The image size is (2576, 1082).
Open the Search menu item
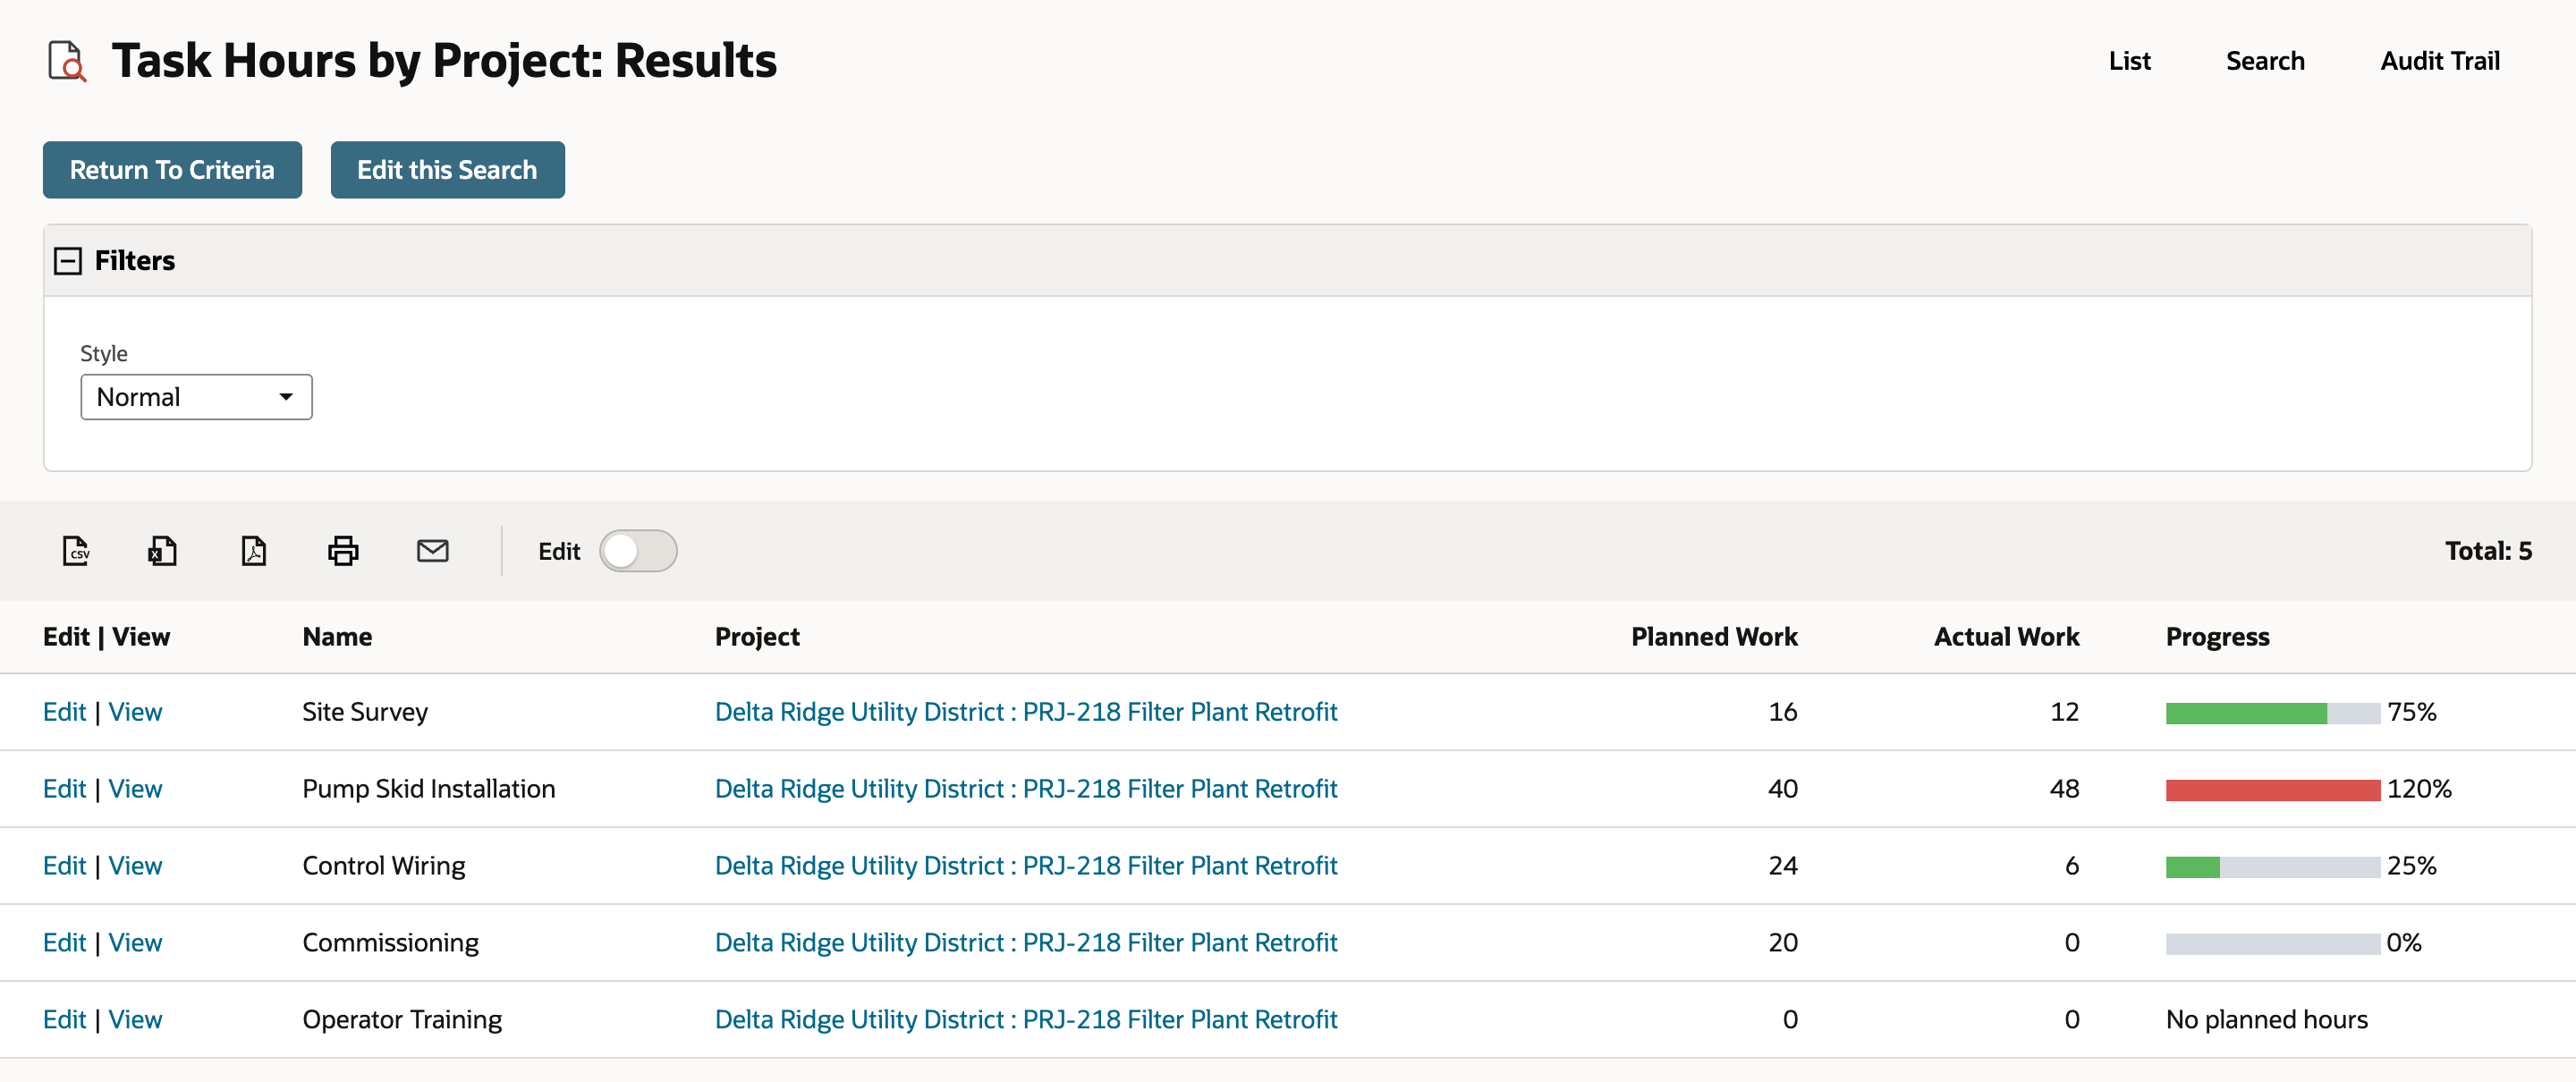pos(2264,61)
